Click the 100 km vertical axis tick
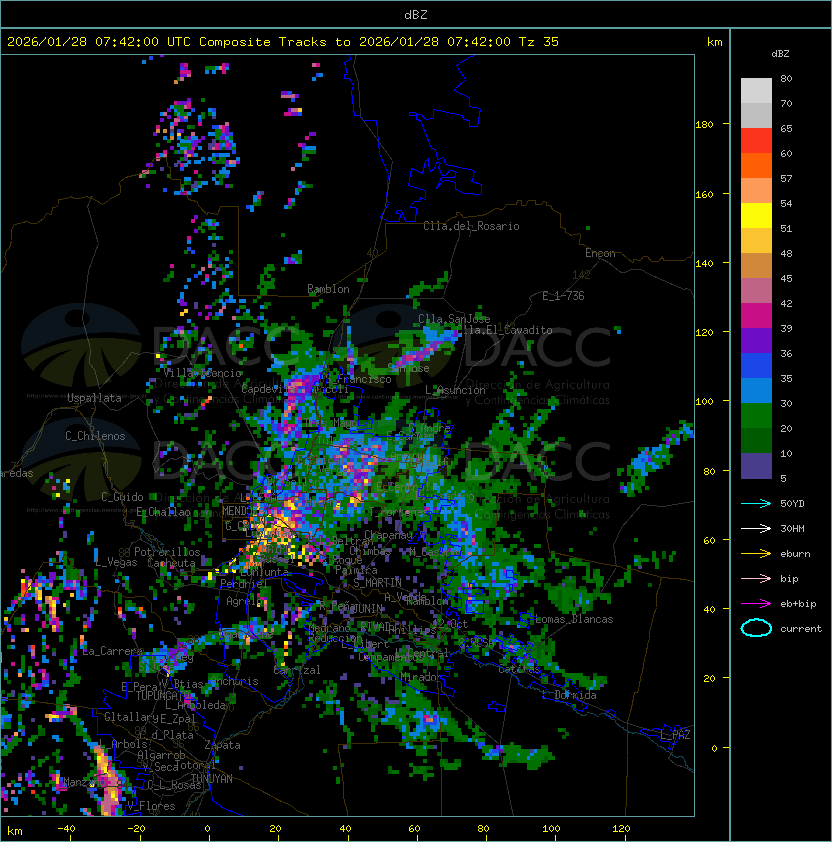 (x=704, y=402)
